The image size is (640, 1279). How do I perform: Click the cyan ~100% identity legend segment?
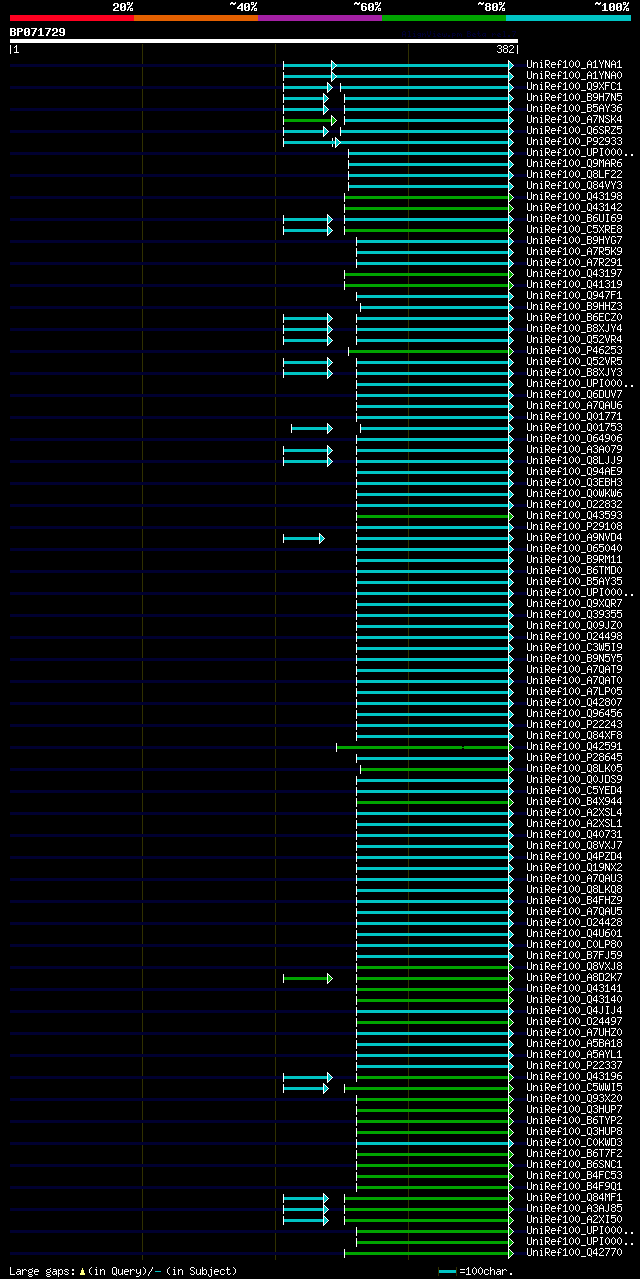pos(567,17)
